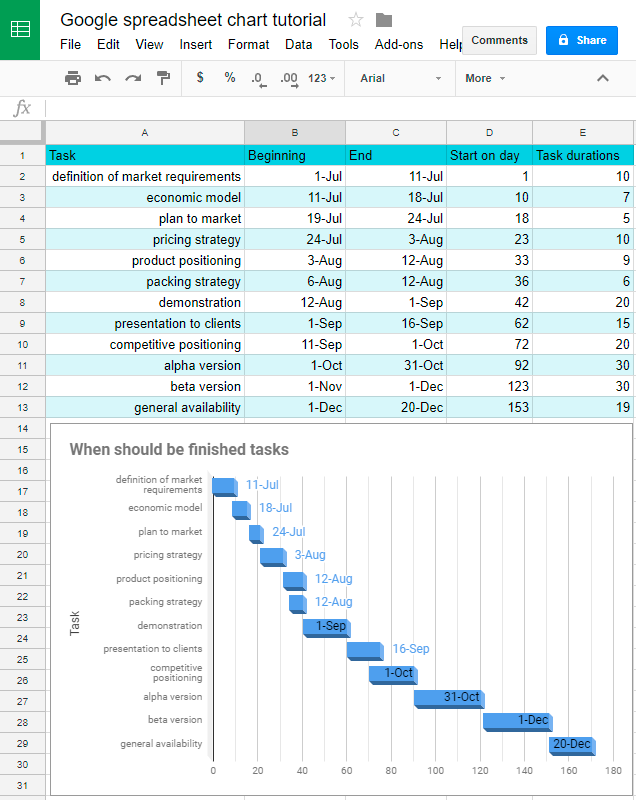Click the '20-Dec' general availability bar
This screenshot has width=636, height=800.
(572, 745)
